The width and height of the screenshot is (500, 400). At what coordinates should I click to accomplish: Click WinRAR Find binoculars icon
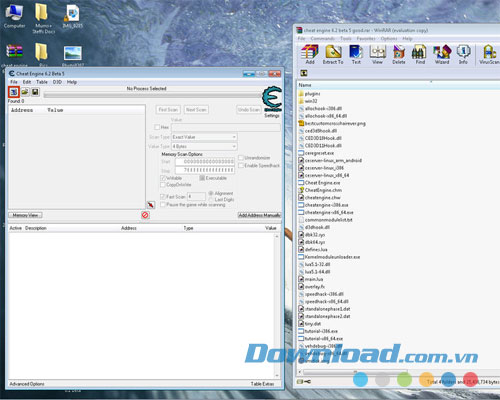(x=420, y=54)
